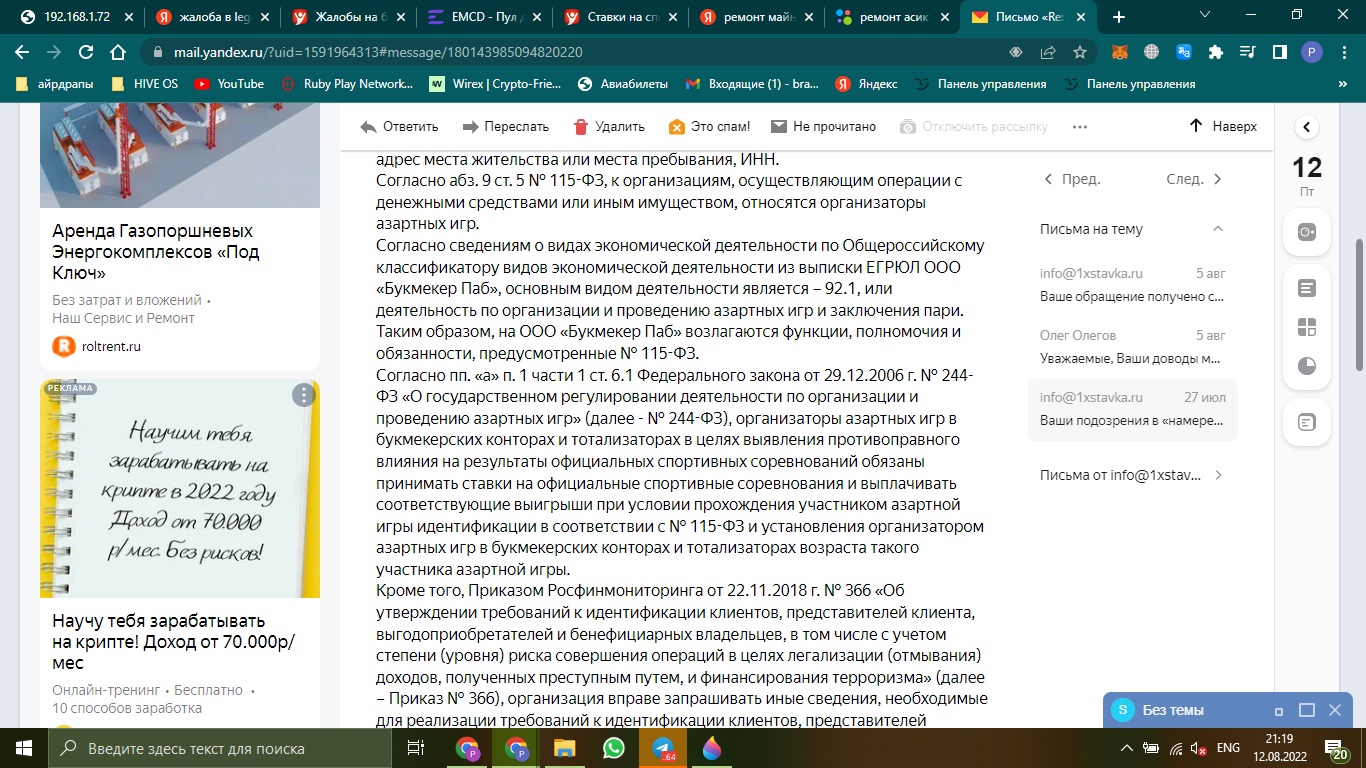
Task: Open Олег Олегов message from 5 авг
Action: (x=1132, y=346)
